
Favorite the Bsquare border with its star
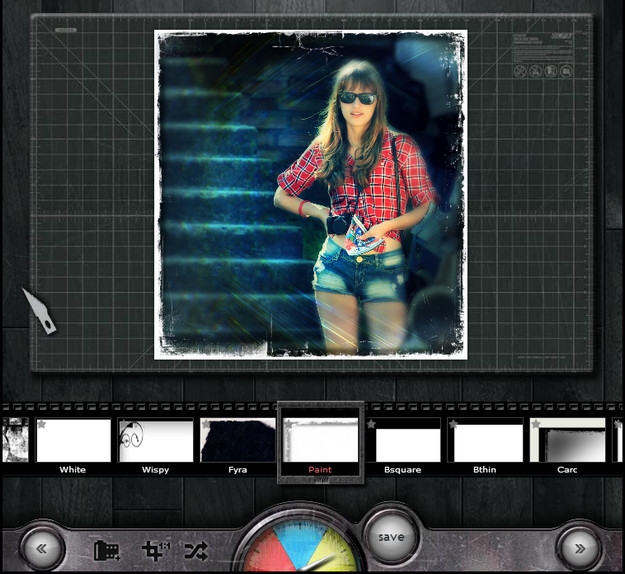[371, 424]
